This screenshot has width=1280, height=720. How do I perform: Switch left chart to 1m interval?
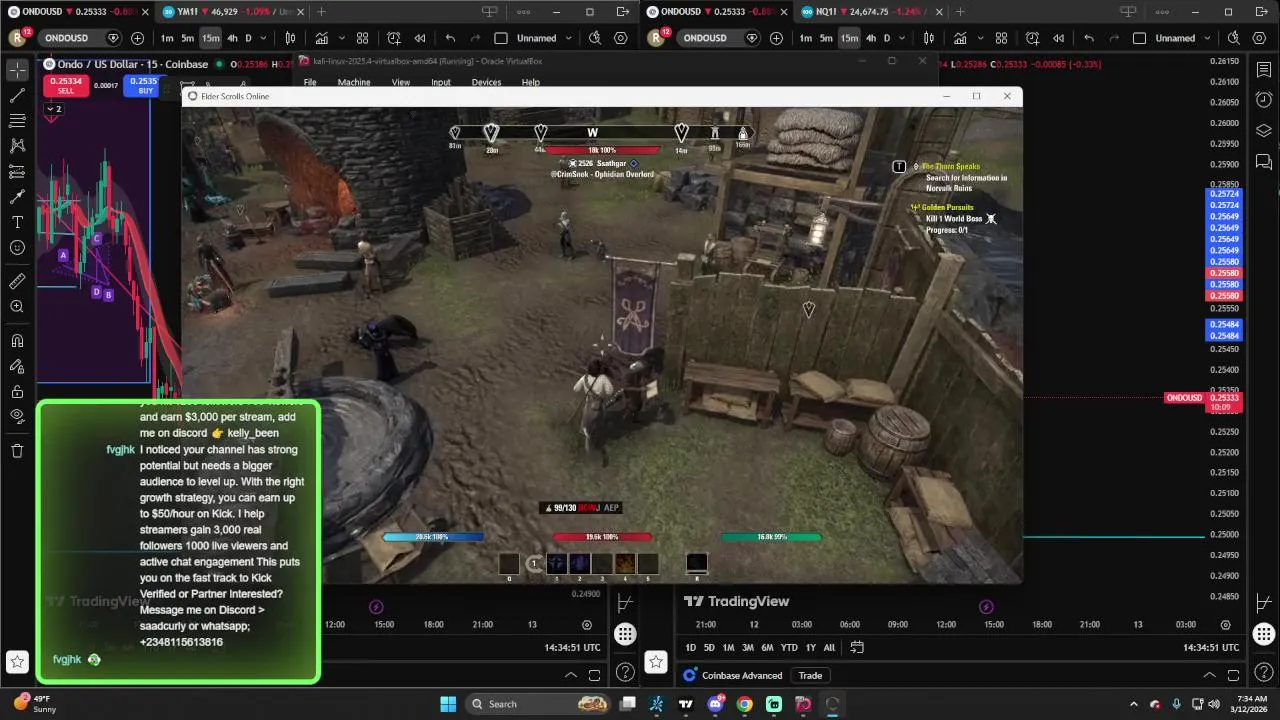pyautogui.click(x=167, y=38)
